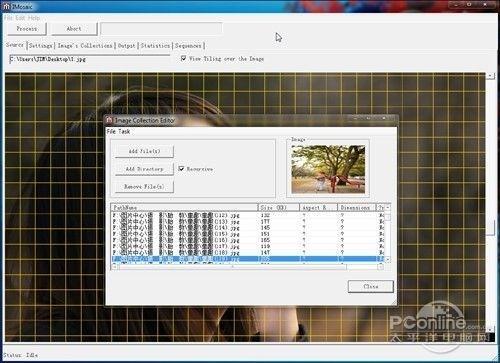
Task: Click the Add Directory button
Action: 144,169
